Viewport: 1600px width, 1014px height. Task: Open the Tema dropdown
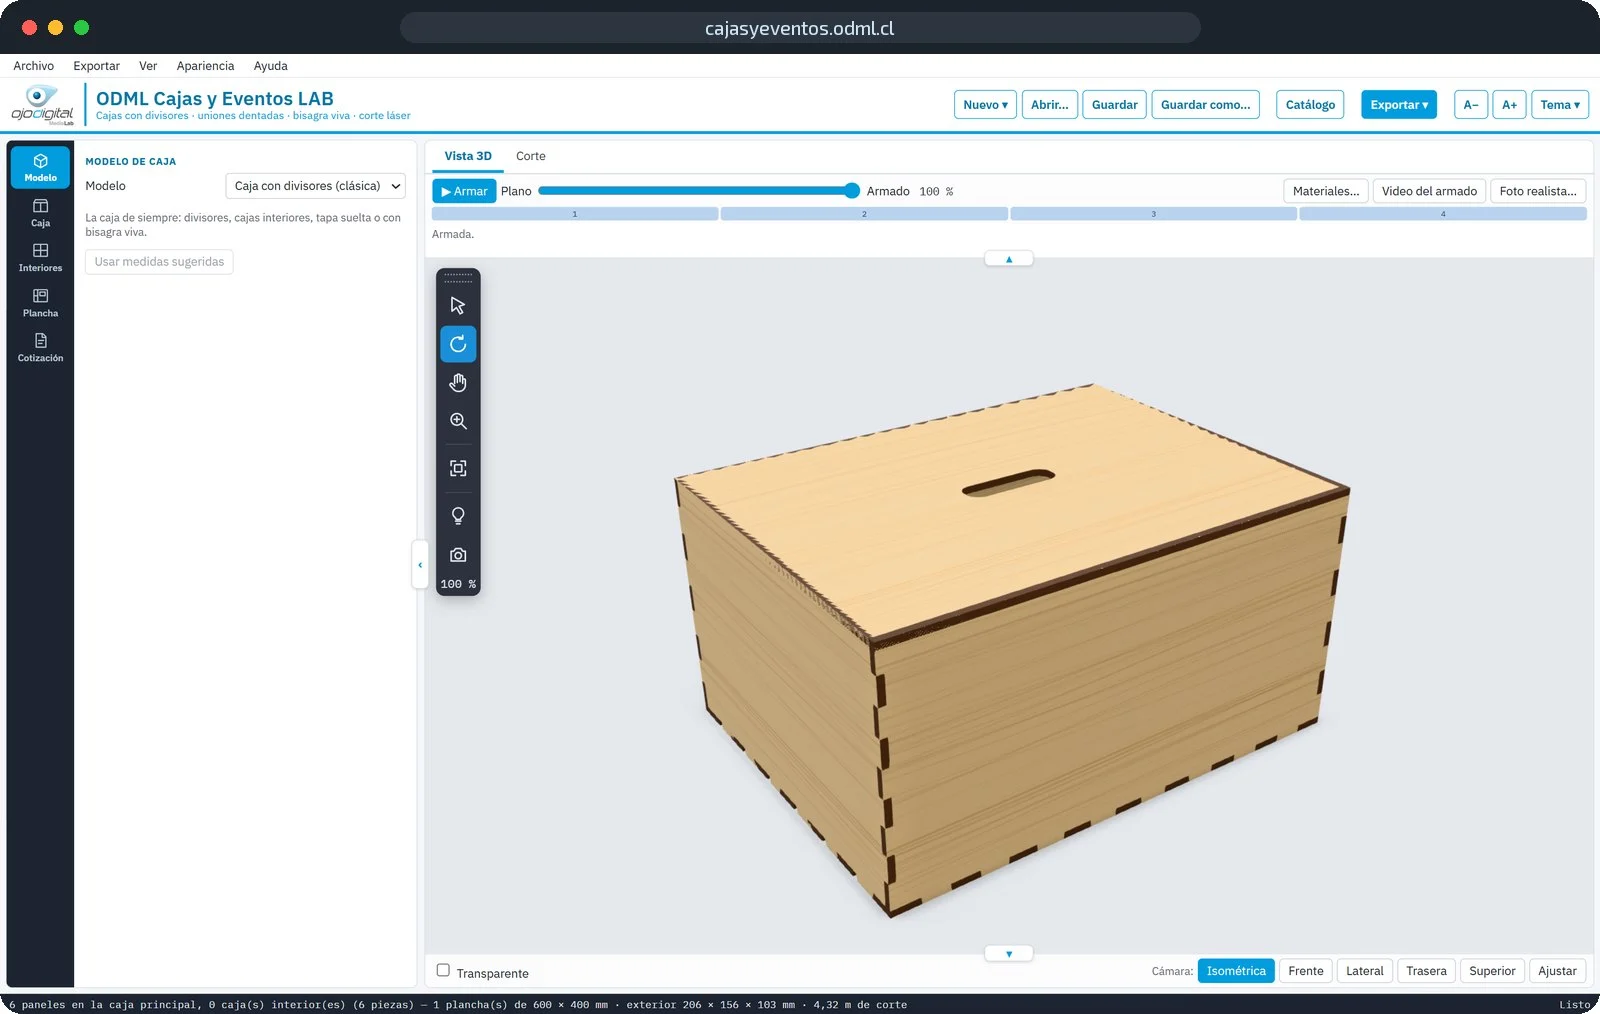coord(1560,105)
